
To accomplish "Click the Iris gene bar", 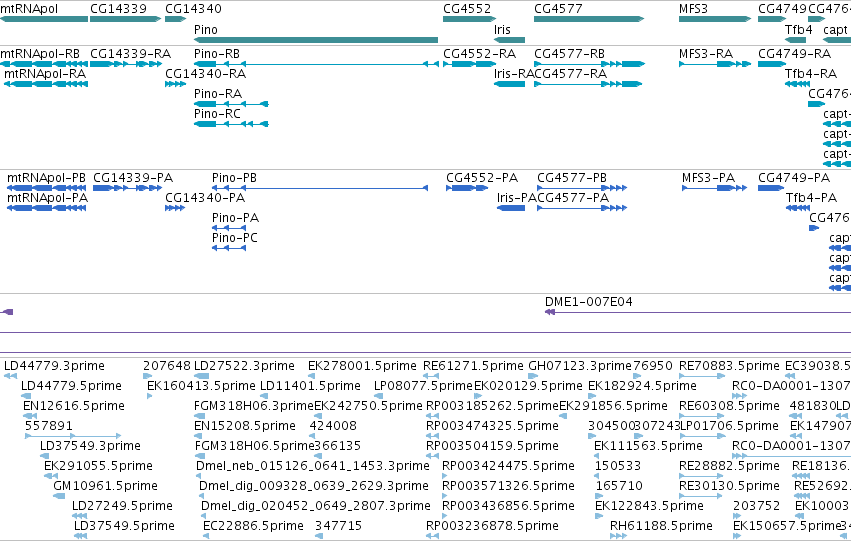I will (x=509, y=40).
